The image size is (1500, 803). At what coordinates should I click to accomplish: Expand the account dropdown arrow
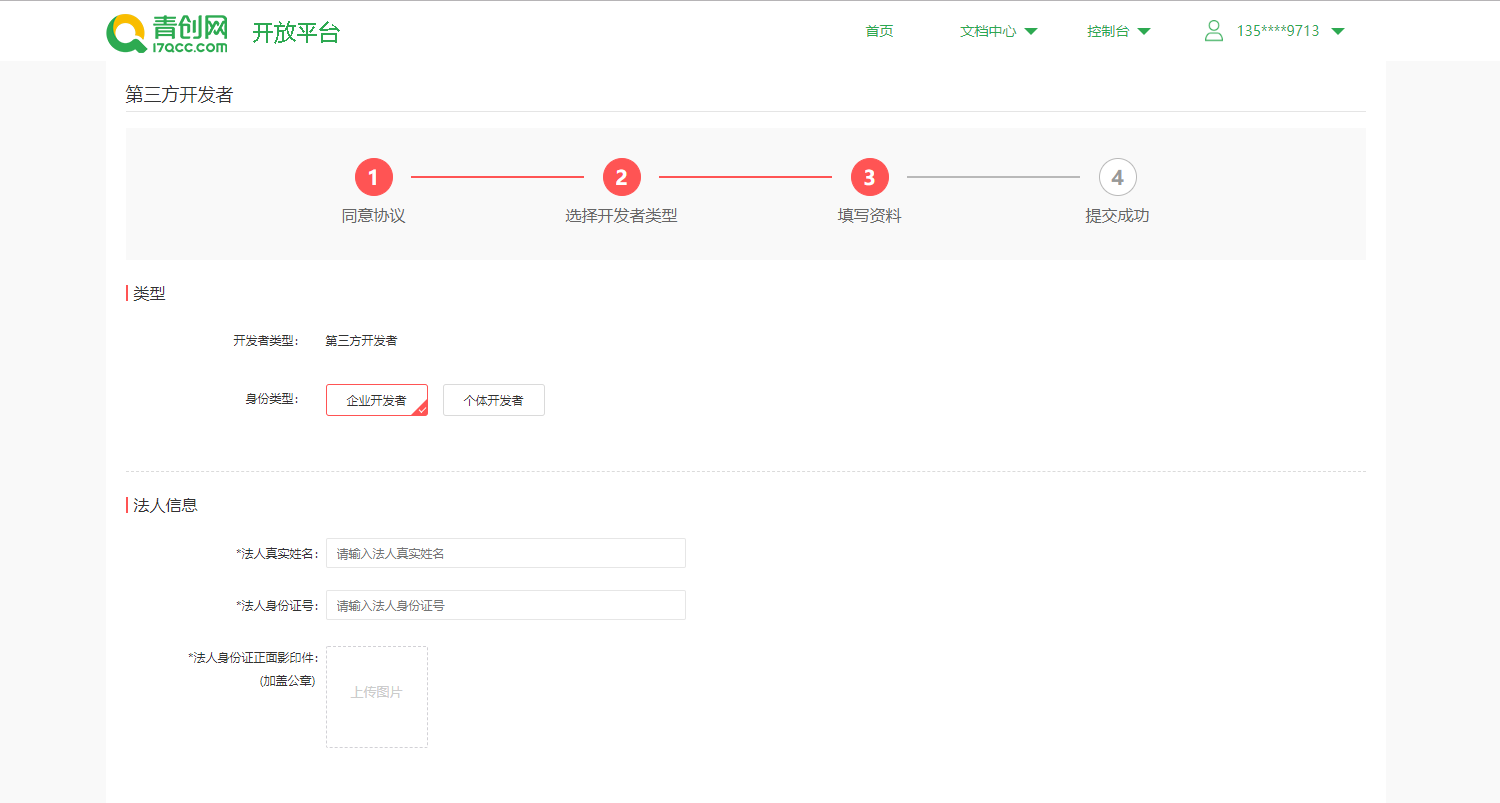(x=1338, y=31)
